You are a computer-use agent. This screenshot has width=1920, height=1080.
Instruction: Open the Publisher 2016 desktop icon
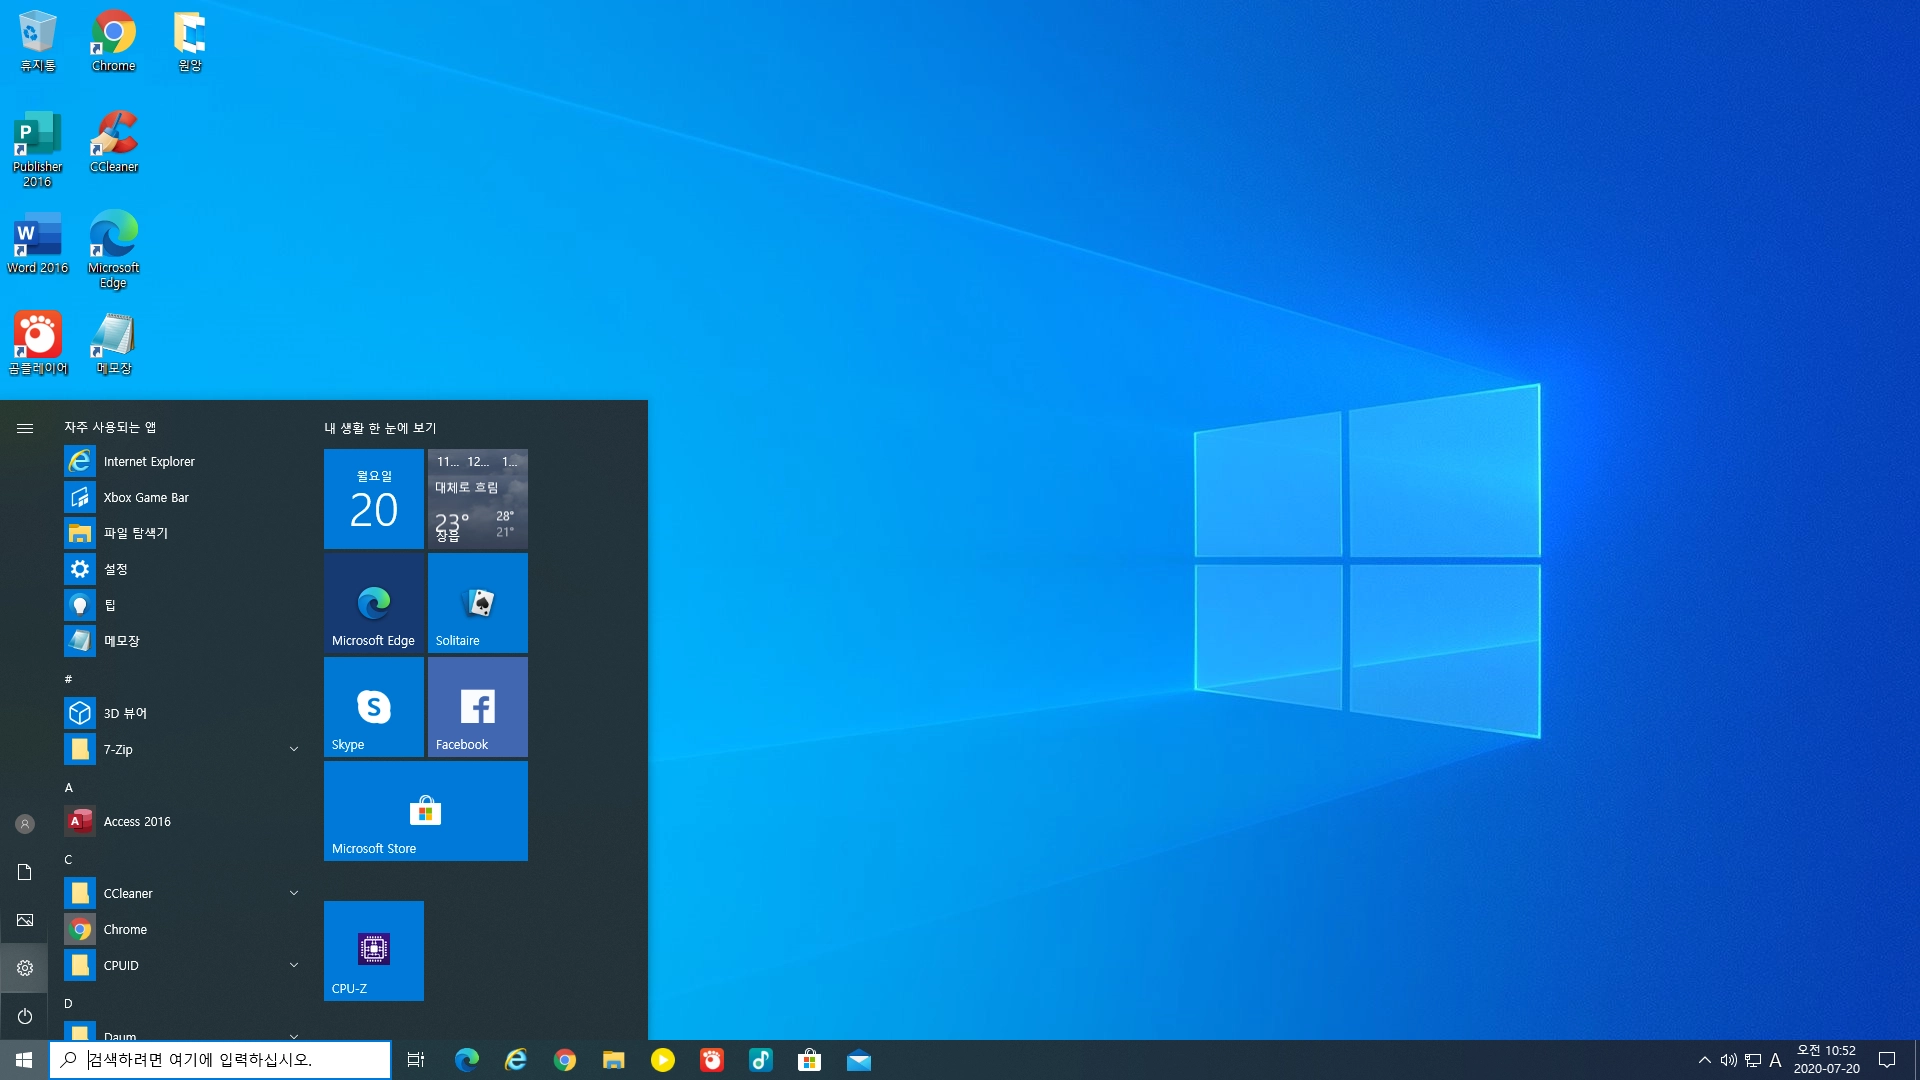[x=37, y=149]
